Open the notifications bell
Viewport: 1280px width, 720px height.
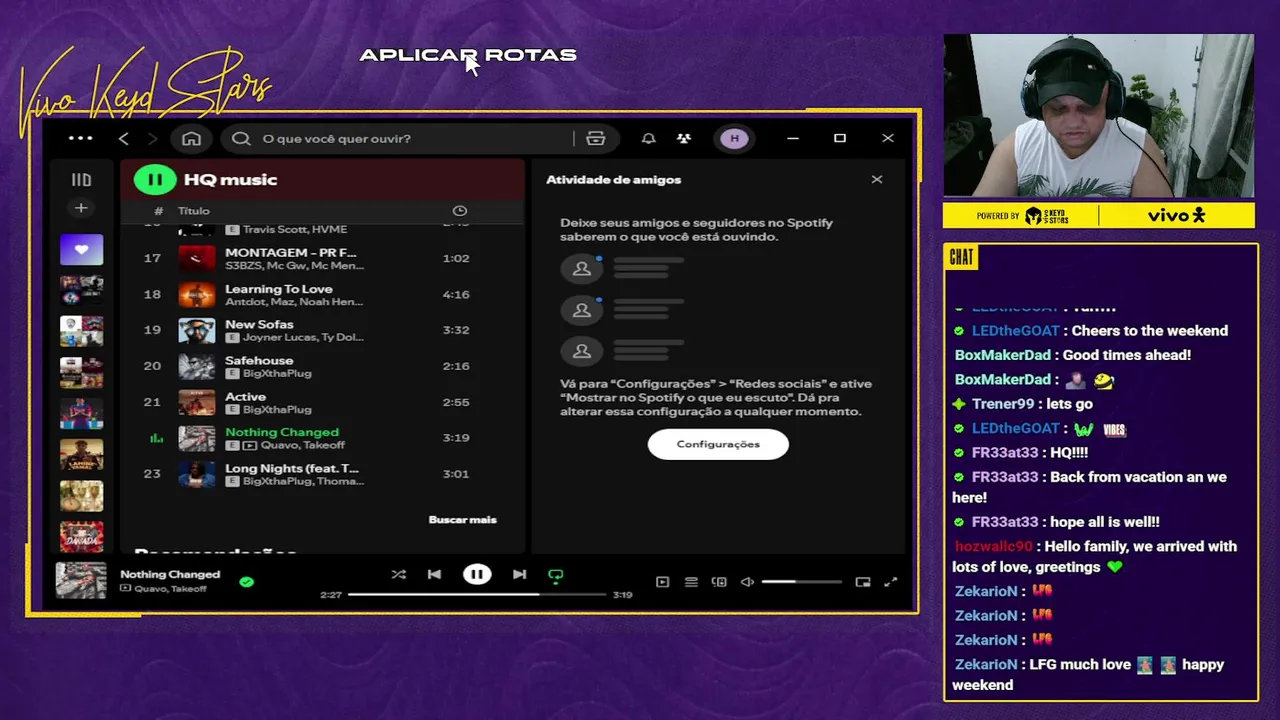648,138
